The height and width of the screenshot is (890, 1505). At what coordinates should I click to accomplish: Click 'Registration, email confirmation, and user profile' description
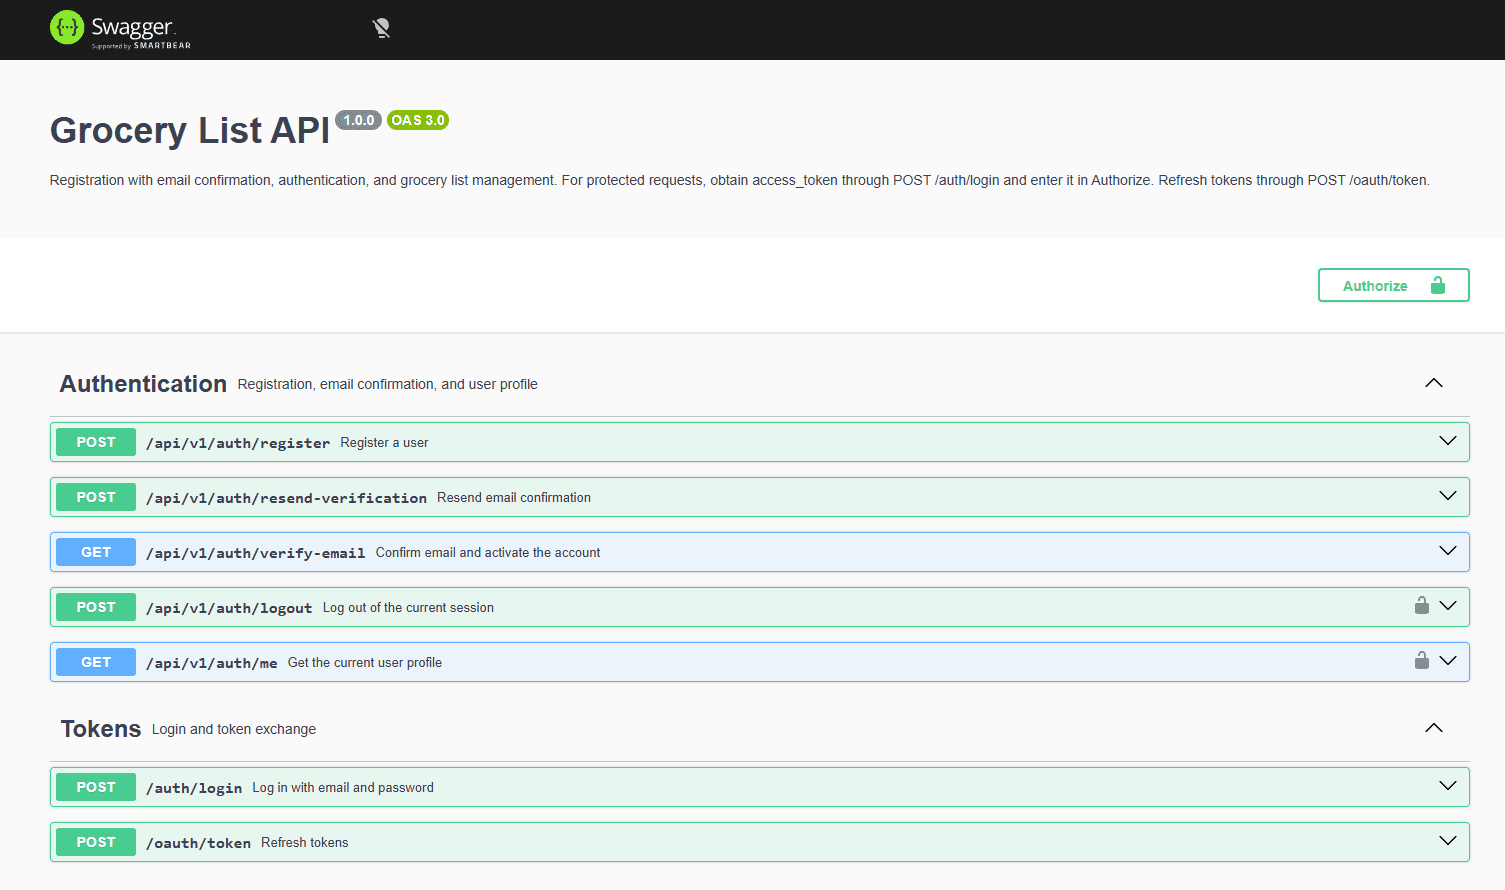388,384
